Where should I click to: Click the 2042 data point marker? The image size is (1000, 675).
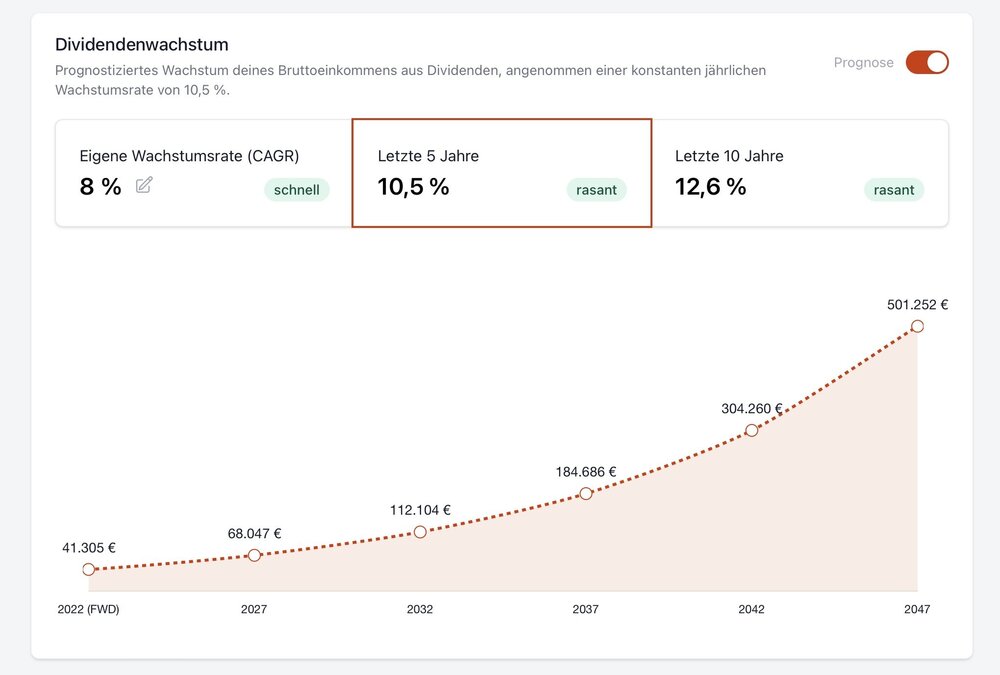coord(751,430)
